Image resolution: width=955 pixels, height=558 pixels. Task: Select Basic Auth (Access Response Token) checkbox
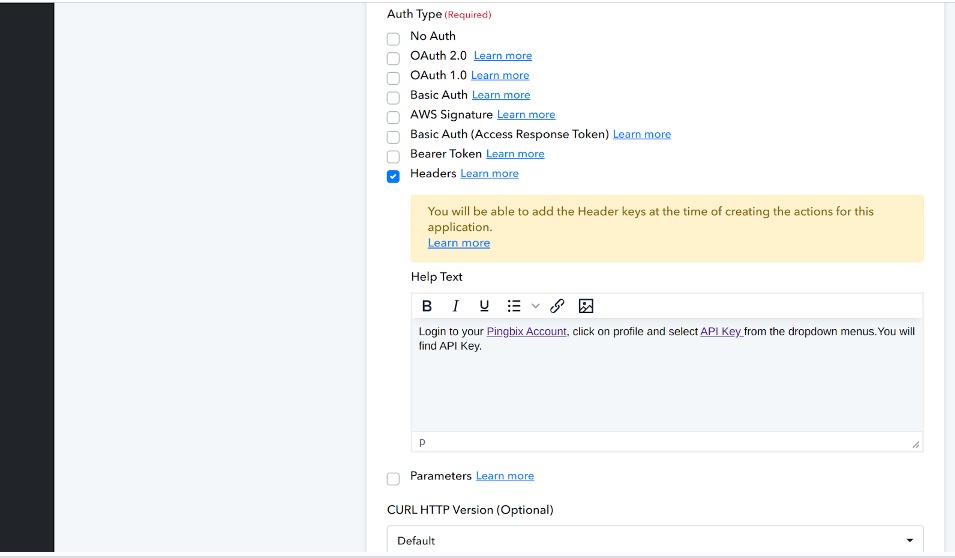(393, 137)
